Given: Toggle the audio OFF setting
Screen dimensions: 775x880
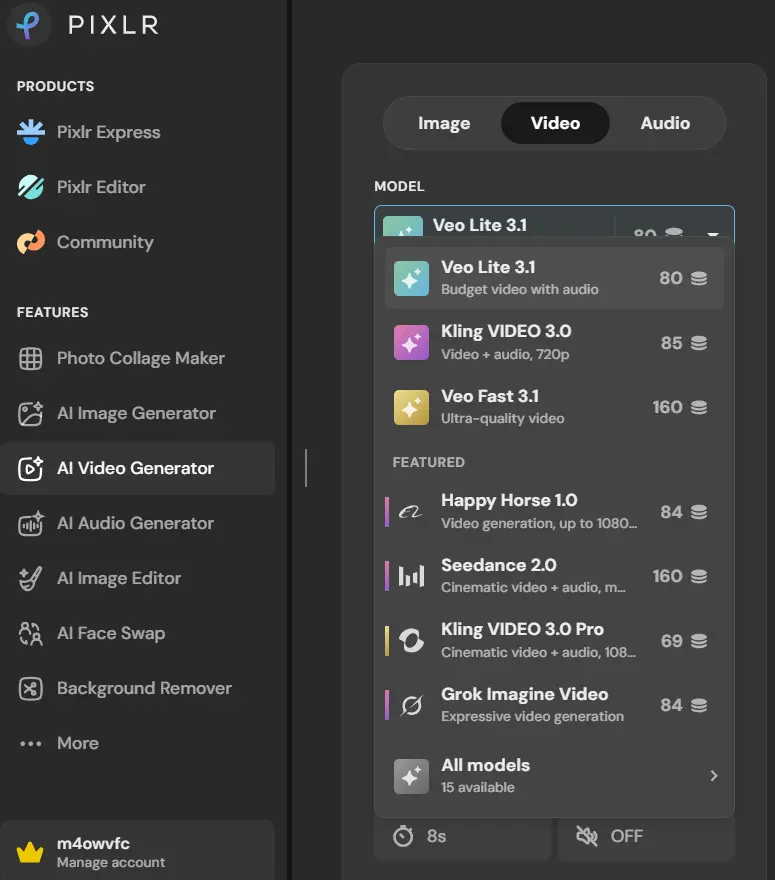Looking at the screenshot, I should pos(646,836).
